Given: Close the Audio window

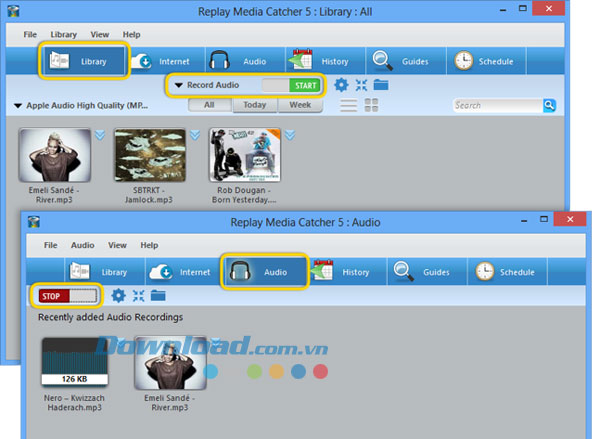Looking at the screenshot, I should (570, 219).
